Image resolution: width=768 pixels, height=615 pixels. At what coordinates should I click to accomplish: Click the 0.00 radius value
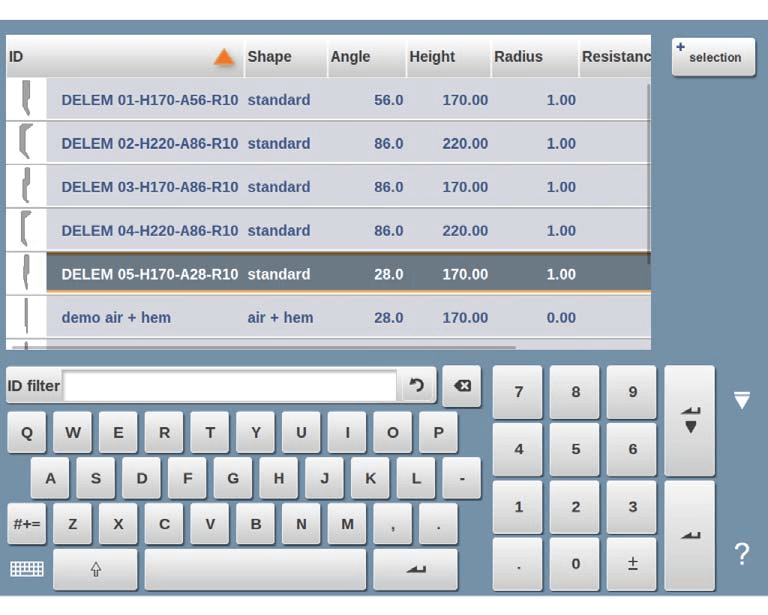(561, 318)
